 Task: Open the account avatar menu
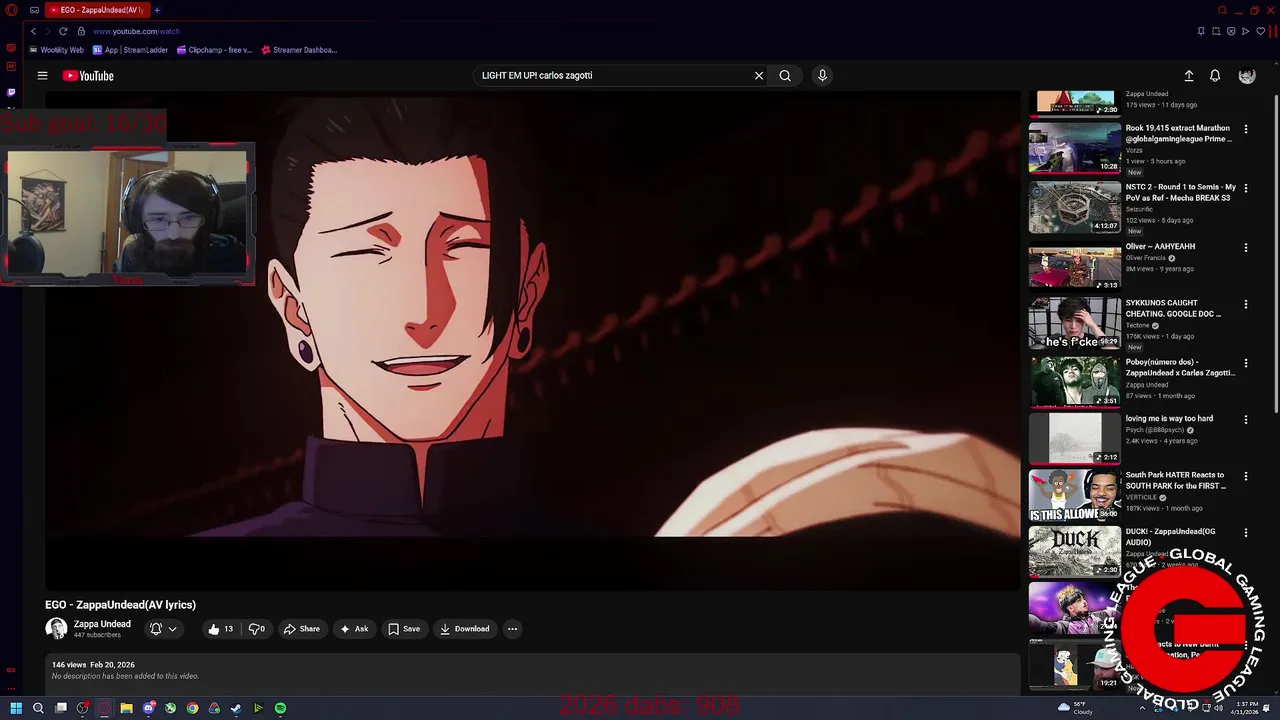click(1247, 76)
